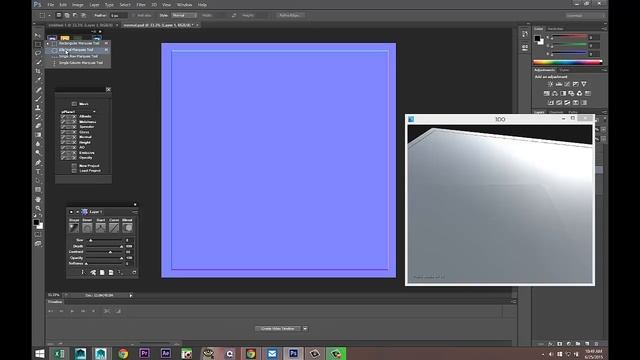Add a Black & White adjustment
The height and width of the screenshot is (360, 640).
(563, 93)
